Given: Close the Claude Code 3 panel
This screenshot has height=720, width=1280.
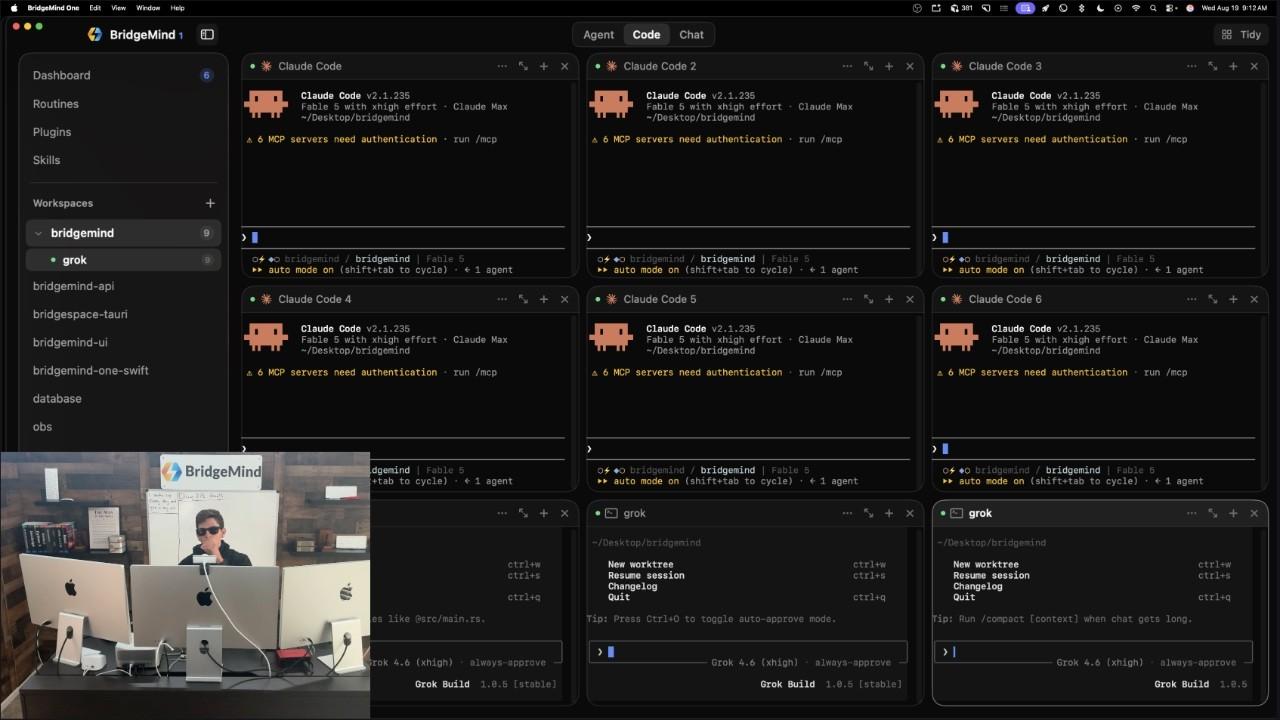Looking at the screenshot, I should [x=1255, y=66].
